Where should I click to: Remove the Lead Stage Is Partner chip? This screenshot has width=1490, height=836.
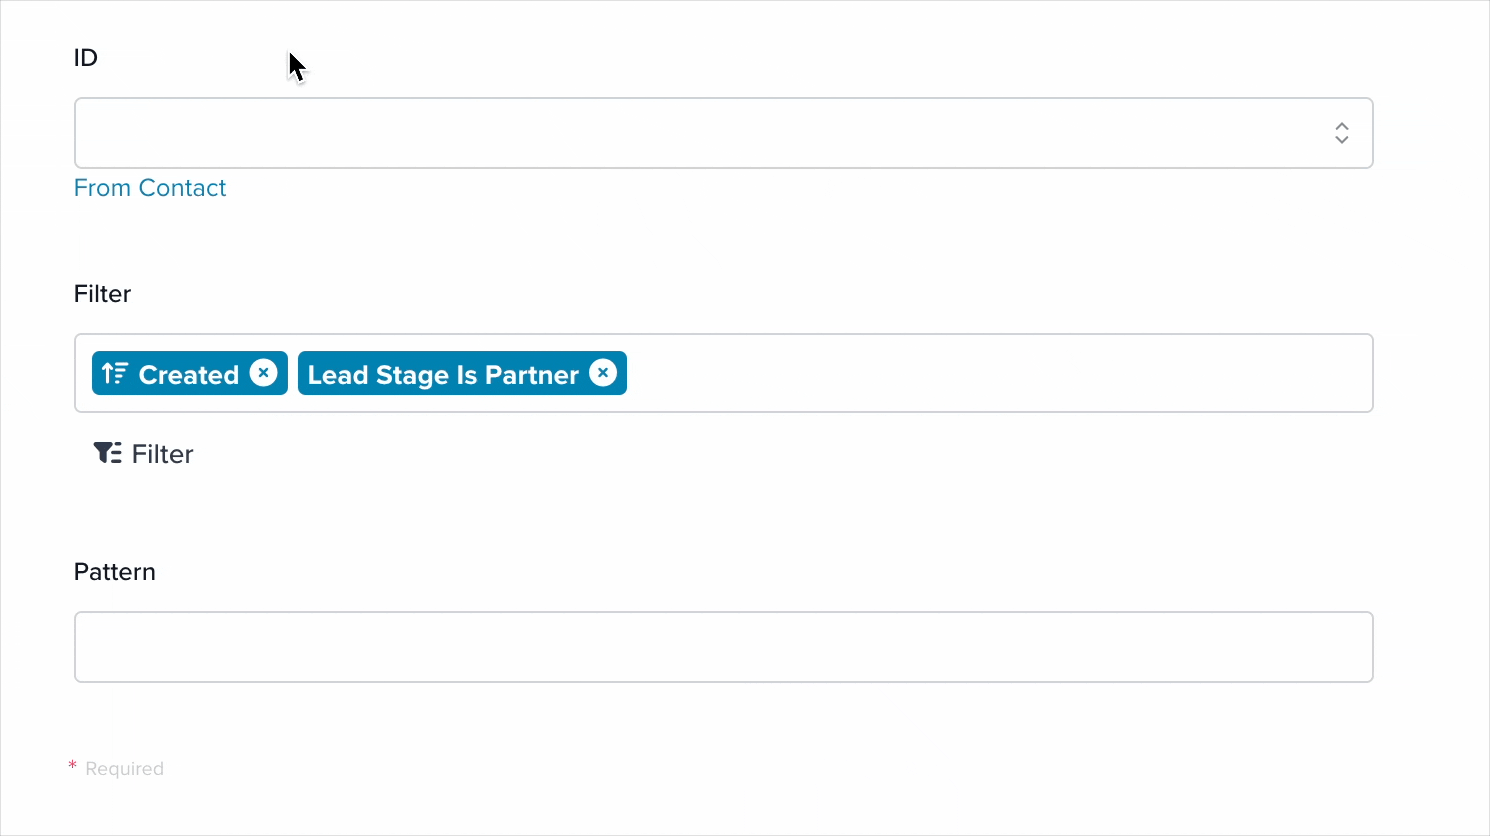coord(603,373)
